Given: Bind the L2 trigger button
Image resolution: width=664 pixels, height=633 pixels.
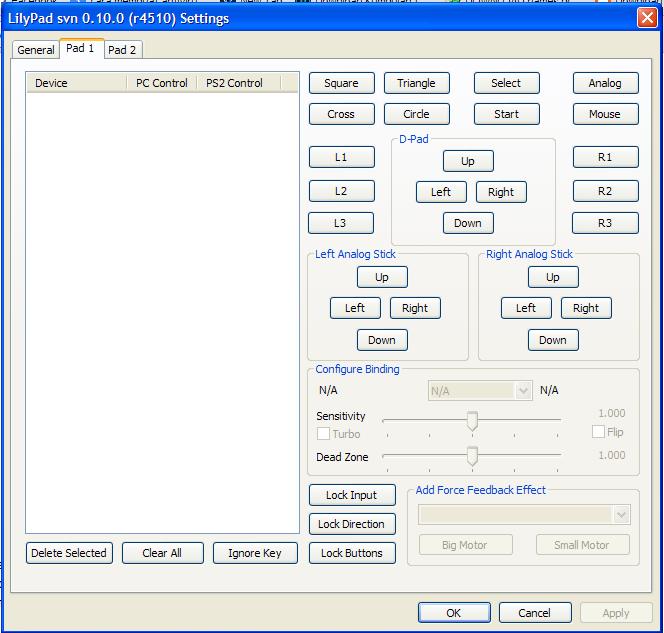Looking at the screenshot, I should pyautogui.click(x=341, y=191).
